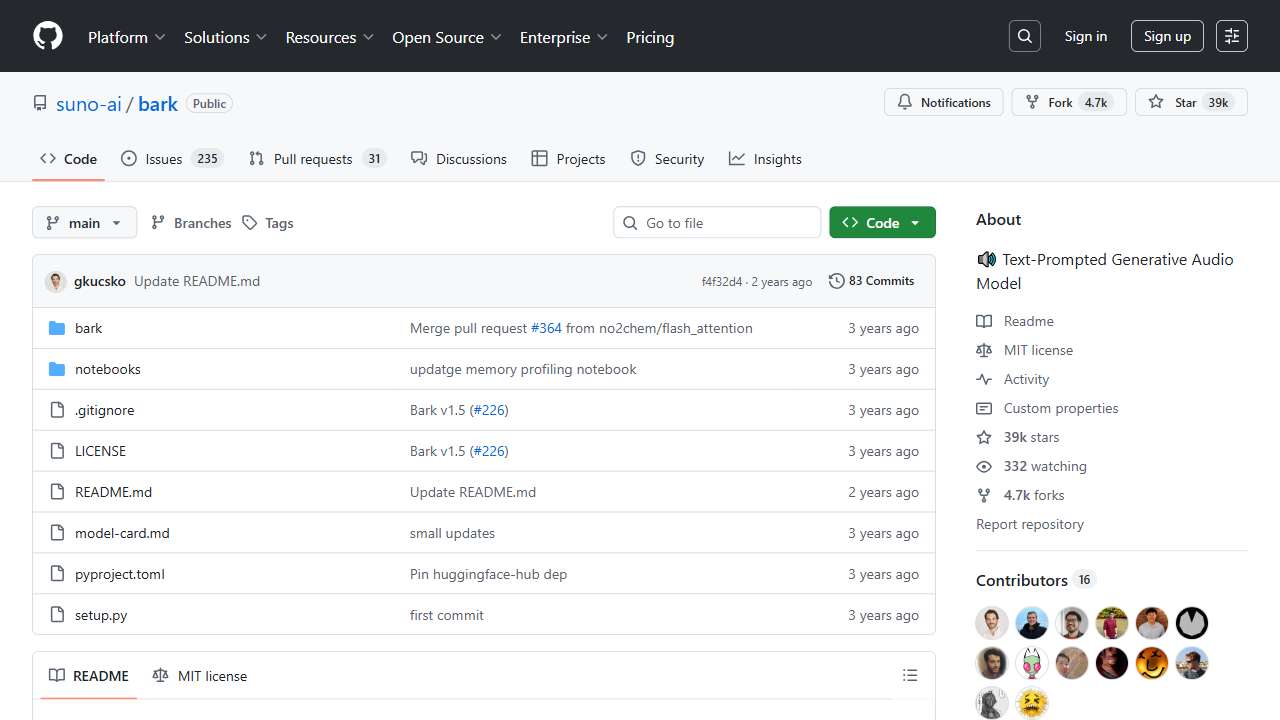This screenshot has height=720, width=1280.
Task: Expand the Open Source menu
Action: tap(446, 37)
